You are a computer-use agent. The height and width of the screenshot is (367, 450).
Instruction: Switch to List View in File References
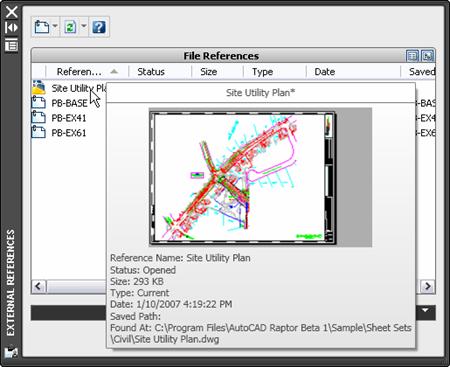pyautogui.click(x=412, y=56)
